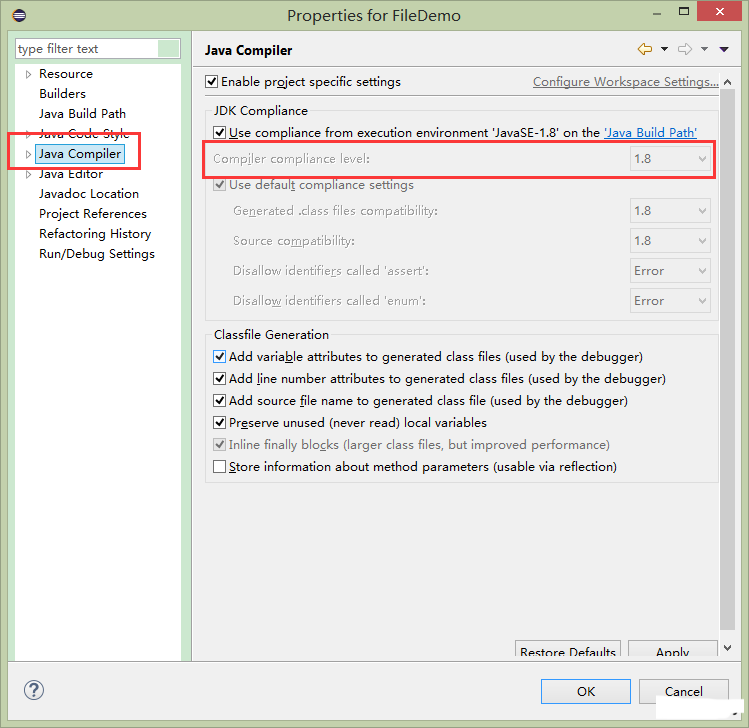Close the Properties for FileDemo dialog
Screen dimensions: 749x728
(x=720, y=12)
